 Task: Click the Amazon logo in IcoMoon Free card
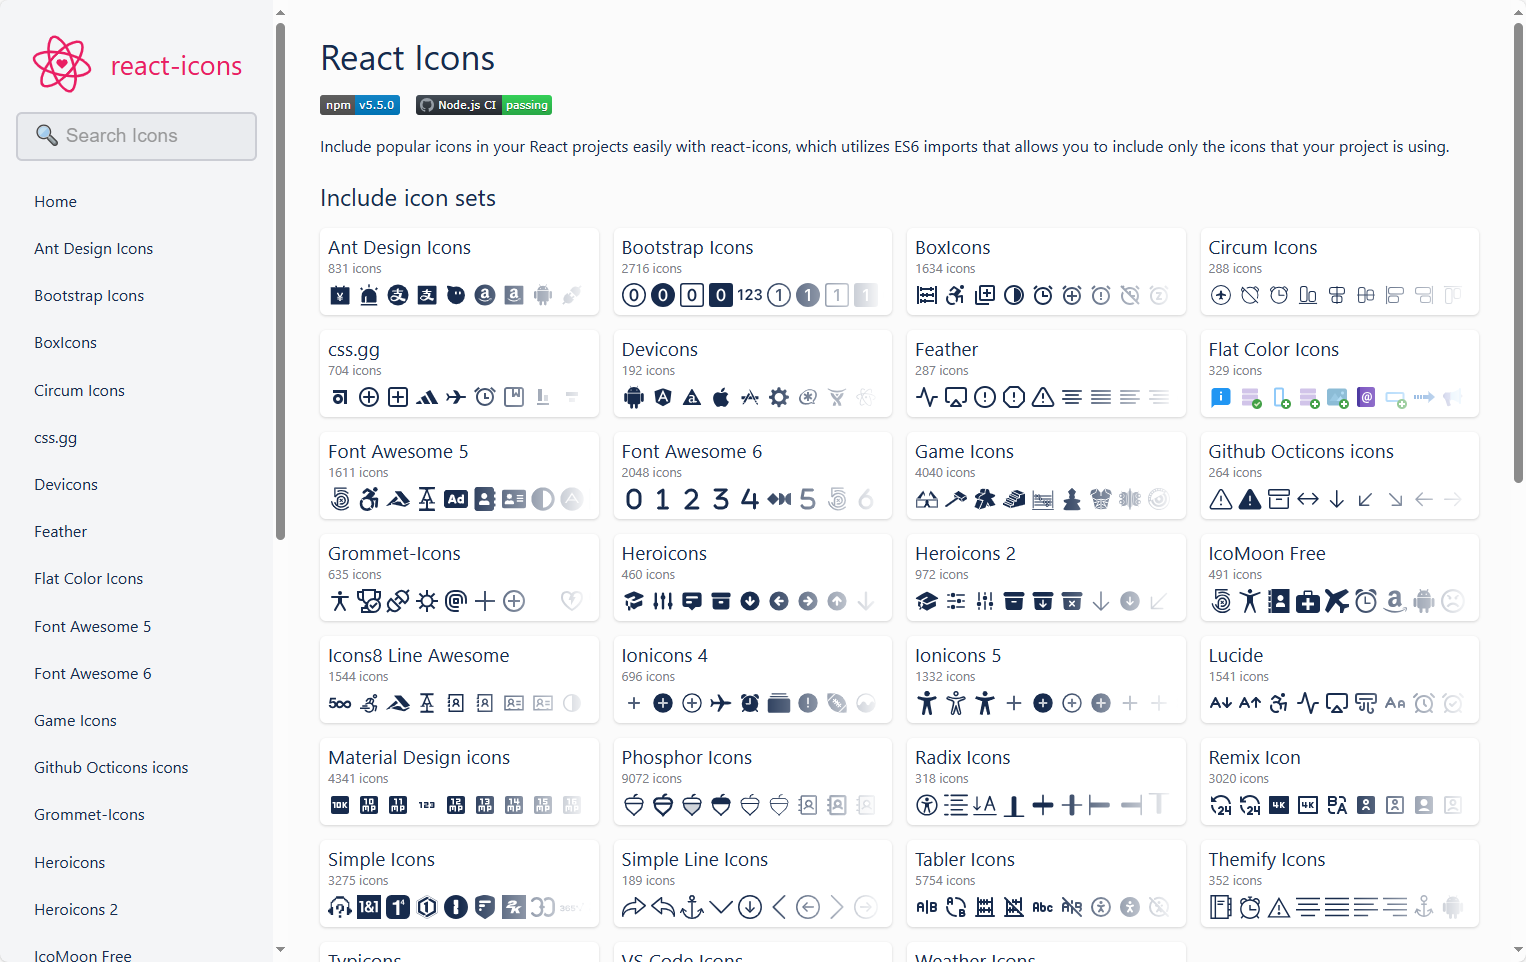(1395, 601)
